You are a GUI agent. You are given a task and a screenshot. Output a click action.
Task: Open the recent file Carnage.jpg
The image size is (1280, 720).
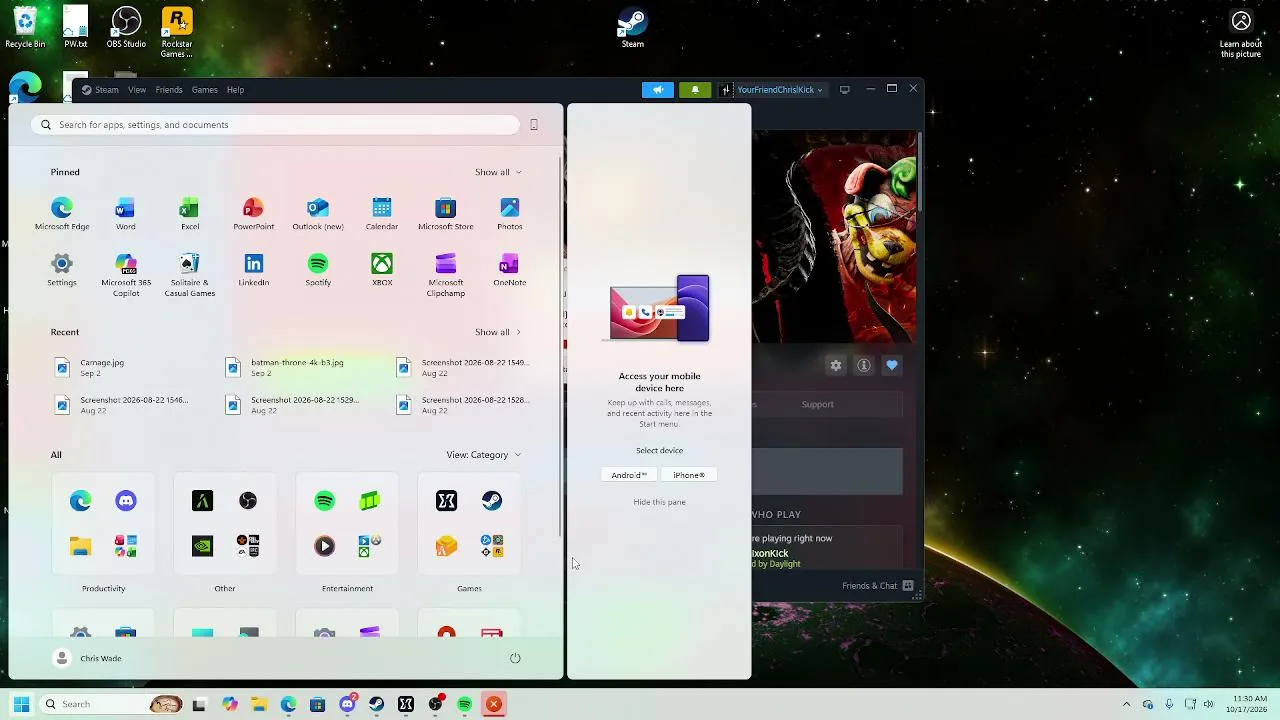[x=91, y=368]
